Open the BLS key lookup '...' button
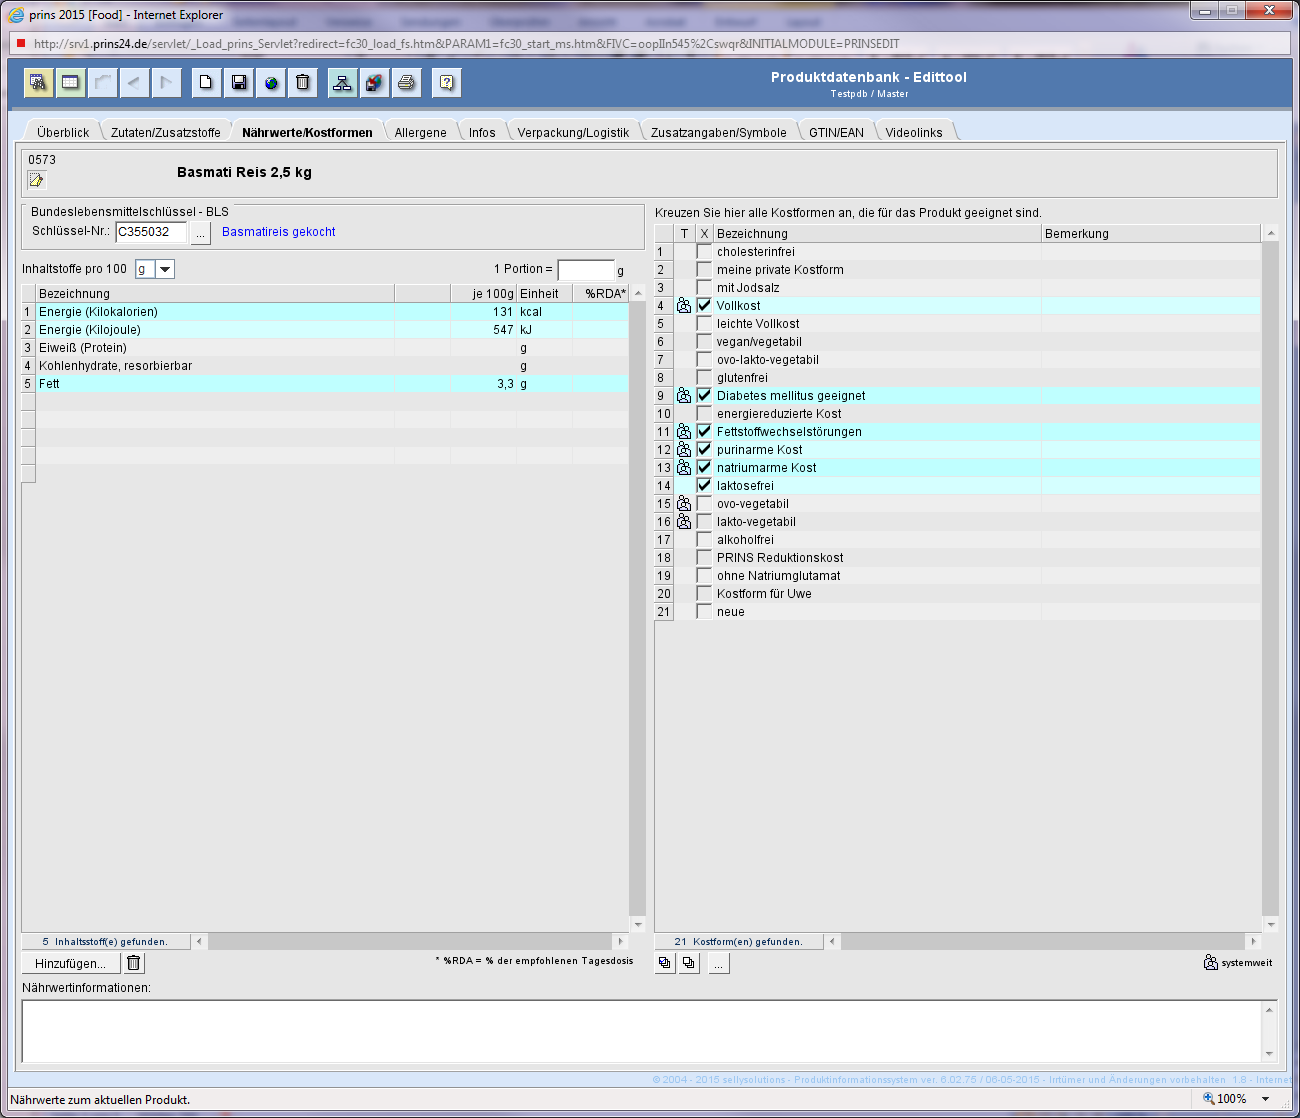 200,232
